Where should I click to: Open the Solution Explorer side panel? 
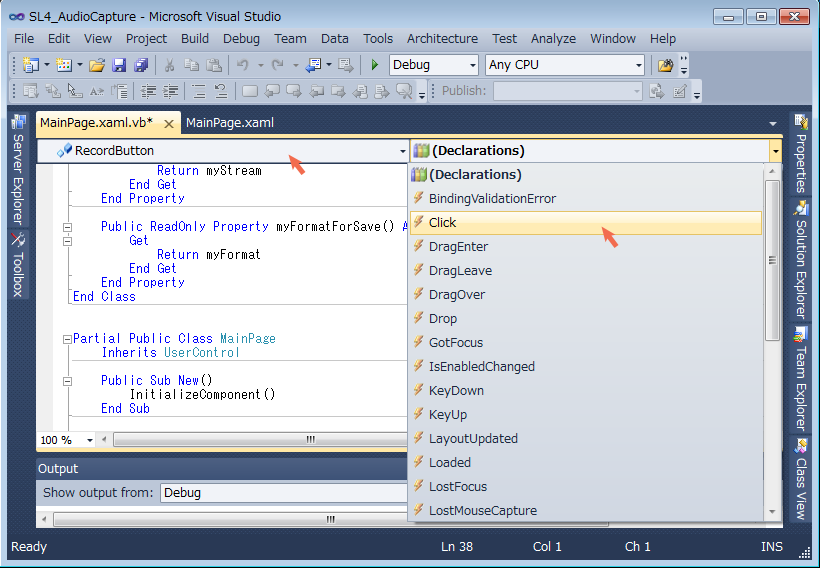[801, 259]
